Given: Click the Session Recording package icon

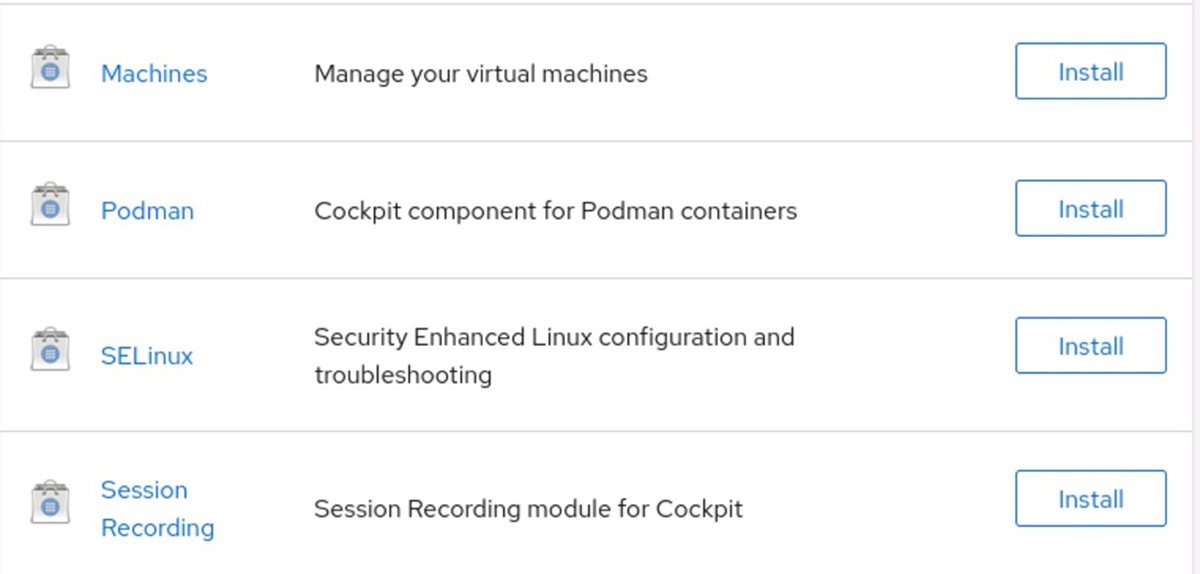Looking at the screenshot, I should [50, 502].
